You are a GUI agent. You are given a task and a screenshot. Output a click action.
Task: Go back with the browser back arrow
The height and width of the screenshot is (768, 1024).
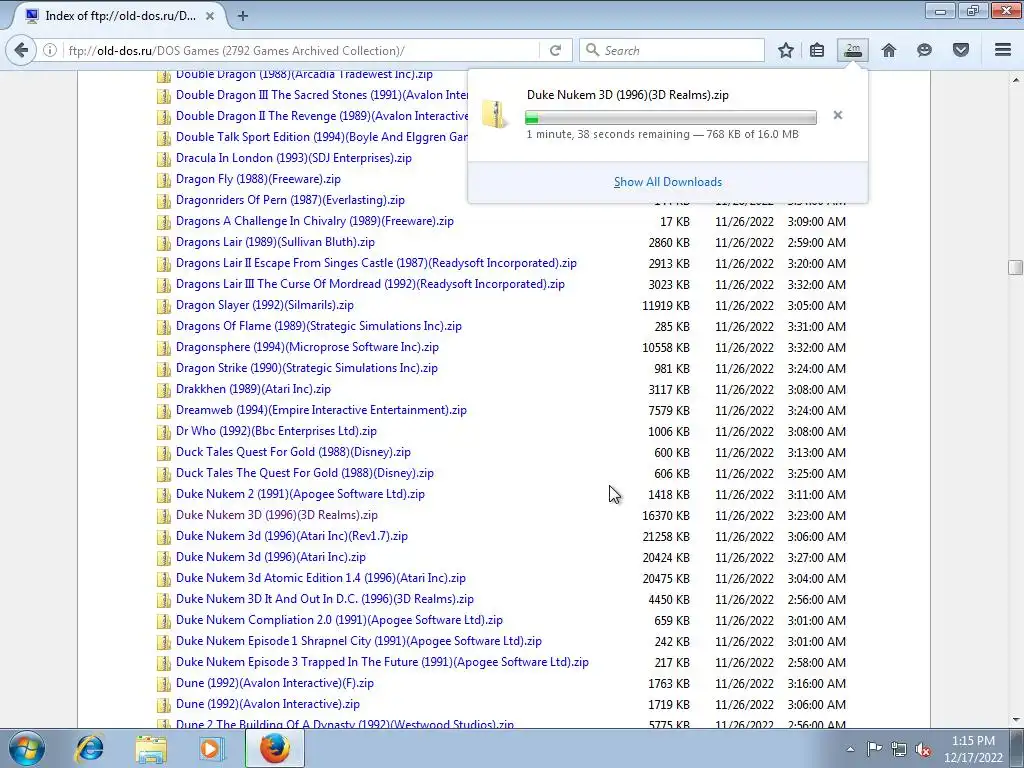pyautogui.click(x=21, y=50)
